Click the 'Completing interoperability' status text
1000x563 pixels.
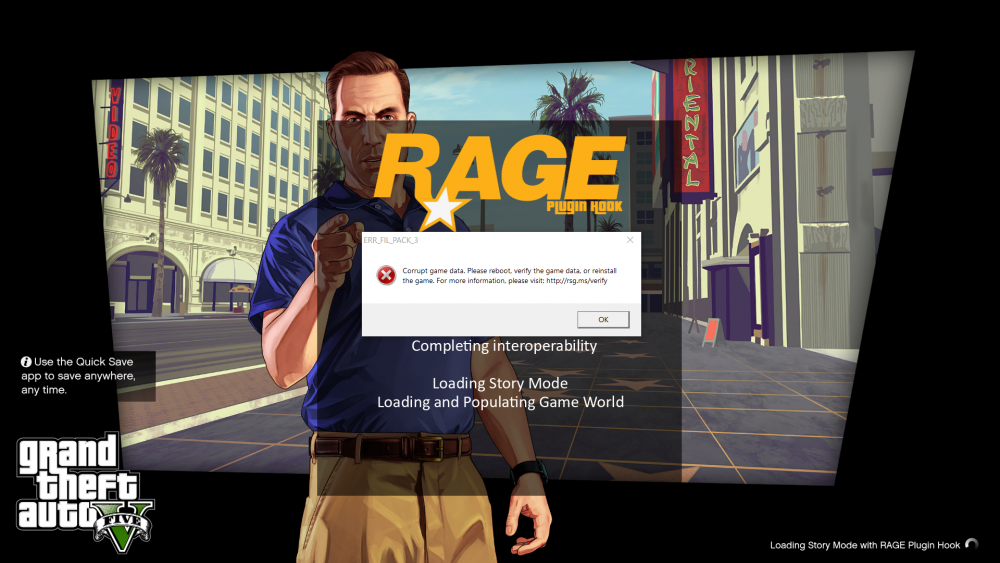[x=504, y=346]
